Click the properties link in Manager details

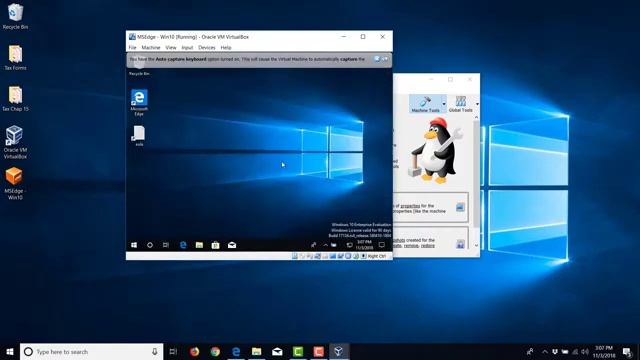(410, 206)
